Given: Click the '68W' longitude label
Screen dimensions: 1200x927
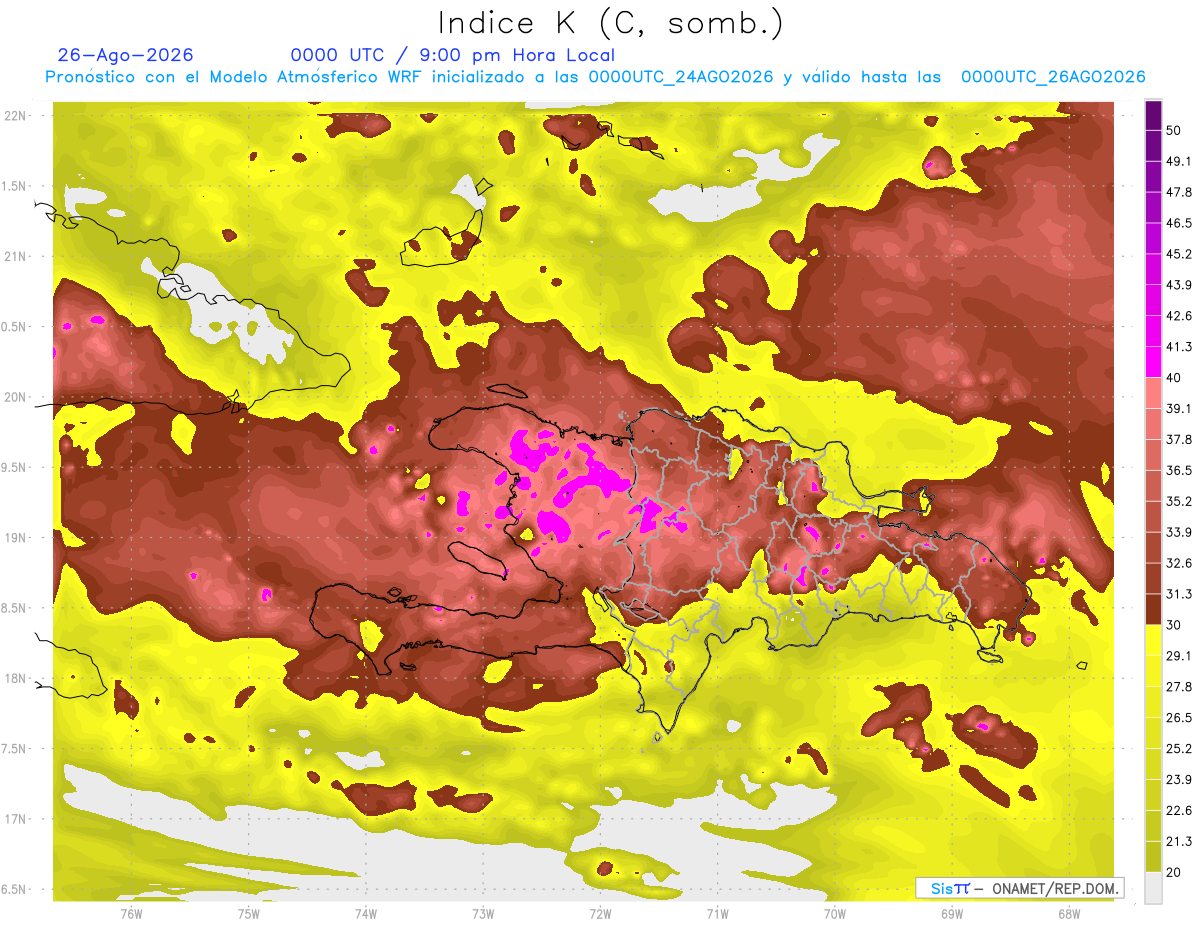Looking at the screenshot, I should (x=1069, y=914).
